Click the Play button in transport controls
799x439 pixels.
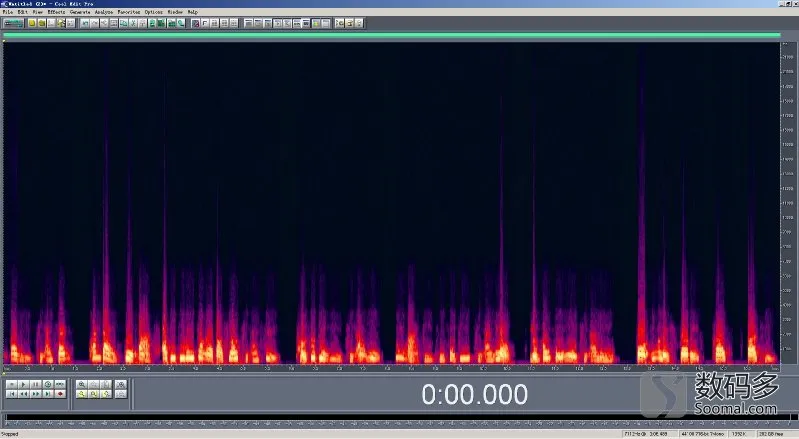coord(23,385)
